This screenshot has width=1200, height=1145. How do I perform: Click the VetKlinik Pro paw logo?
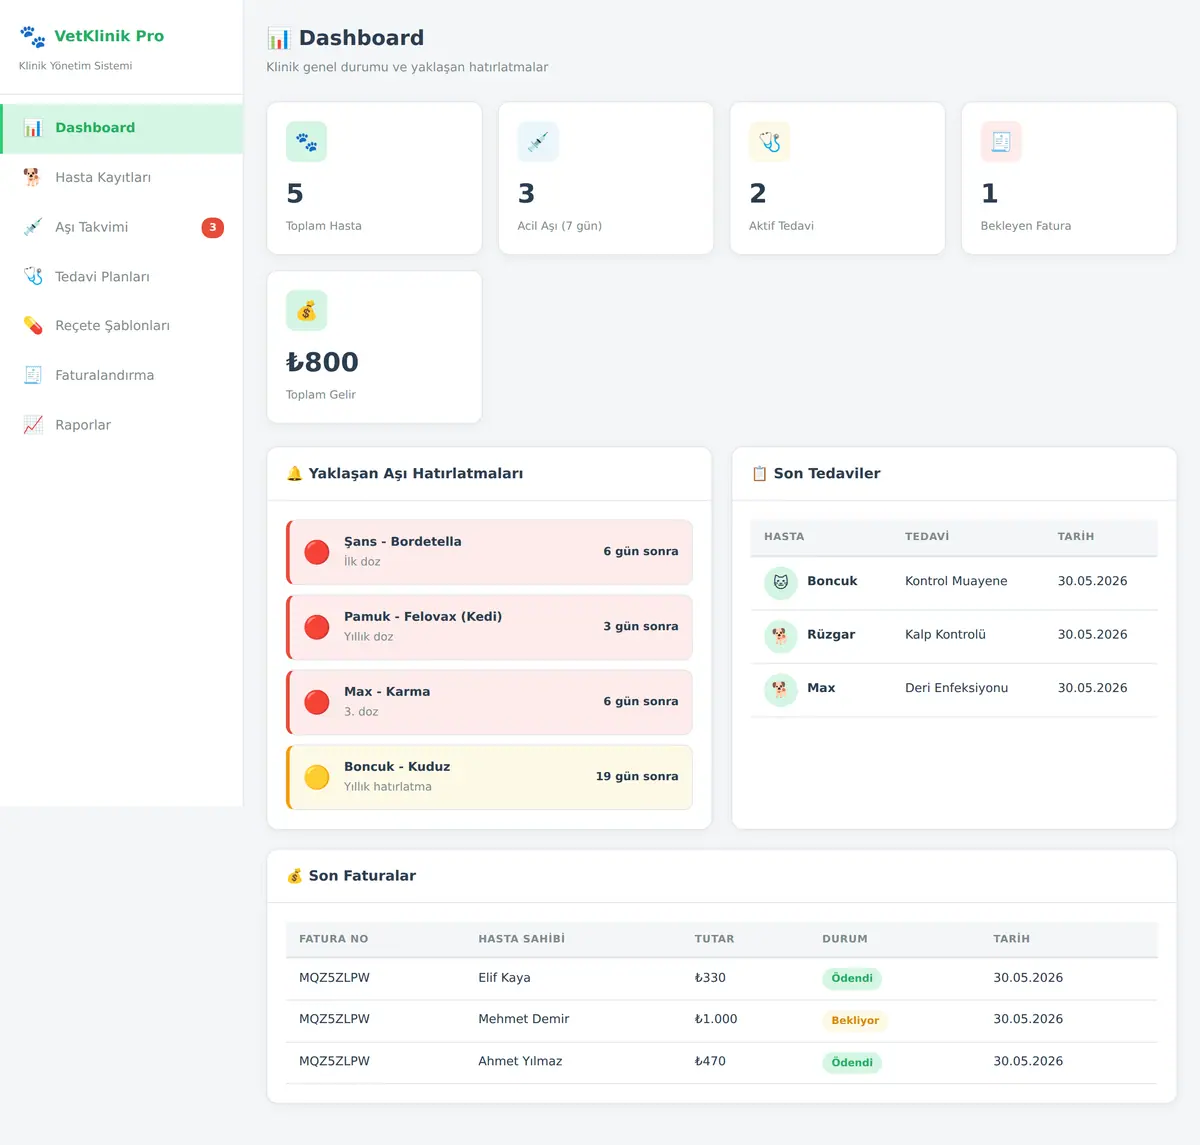pyautogui.click(x=33, y=37)
